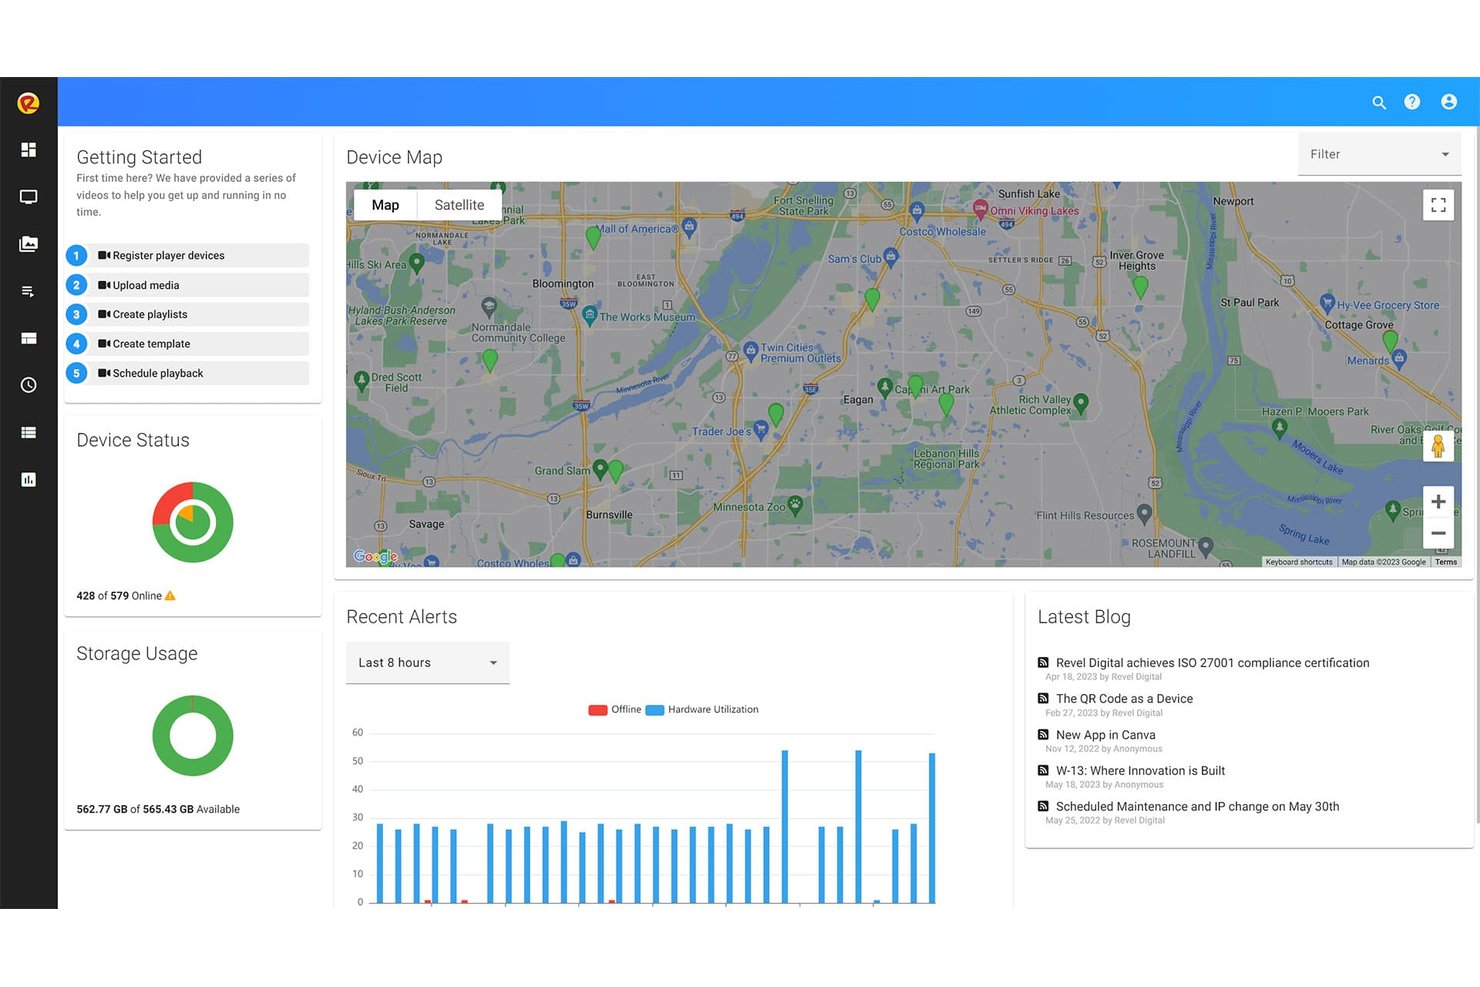Click the Minnesota Zoo label on map

tap(749, 507)
